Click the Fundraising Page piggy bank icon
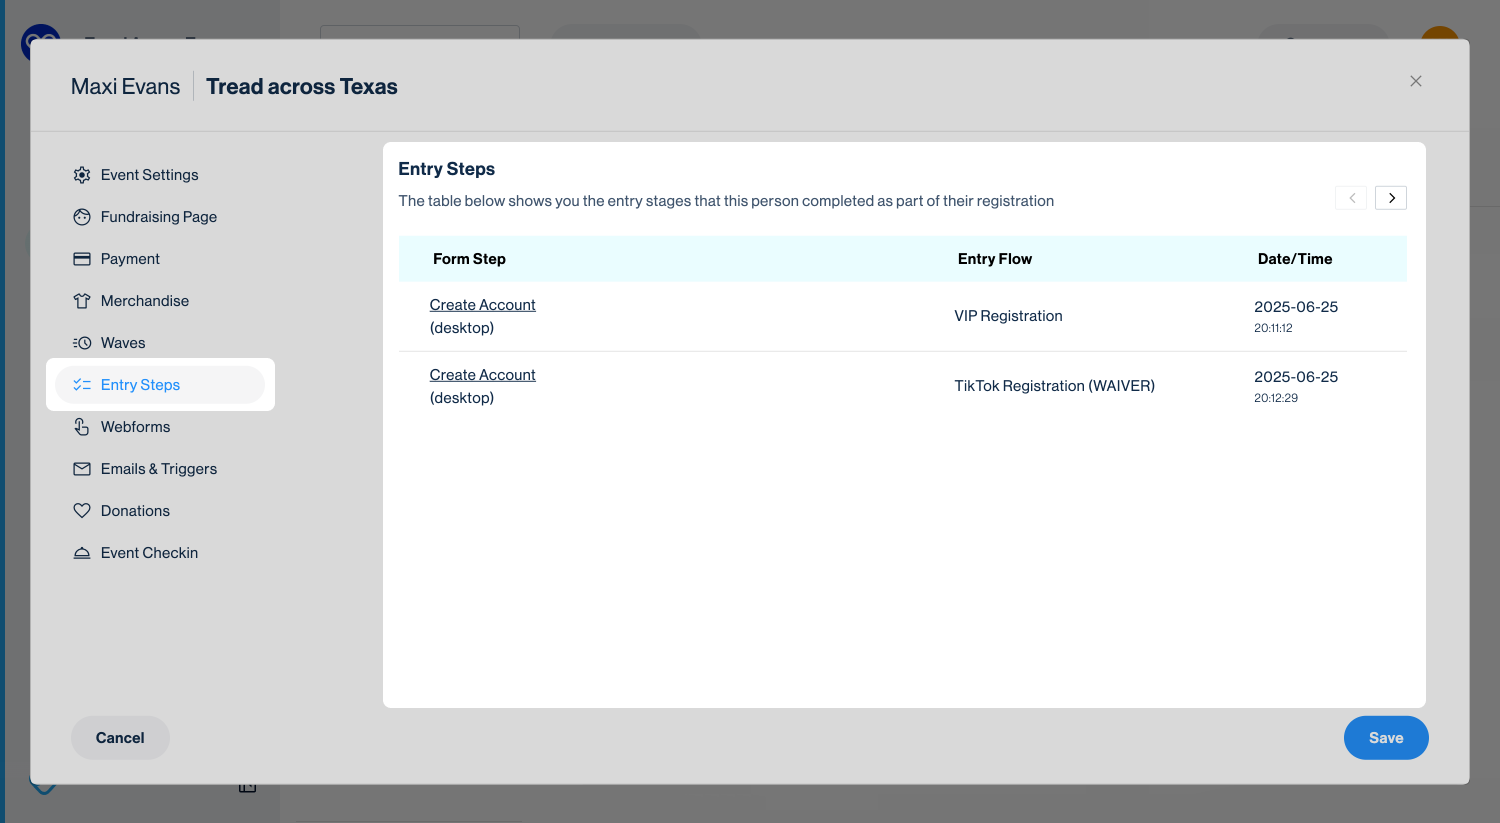 point(82,217)
